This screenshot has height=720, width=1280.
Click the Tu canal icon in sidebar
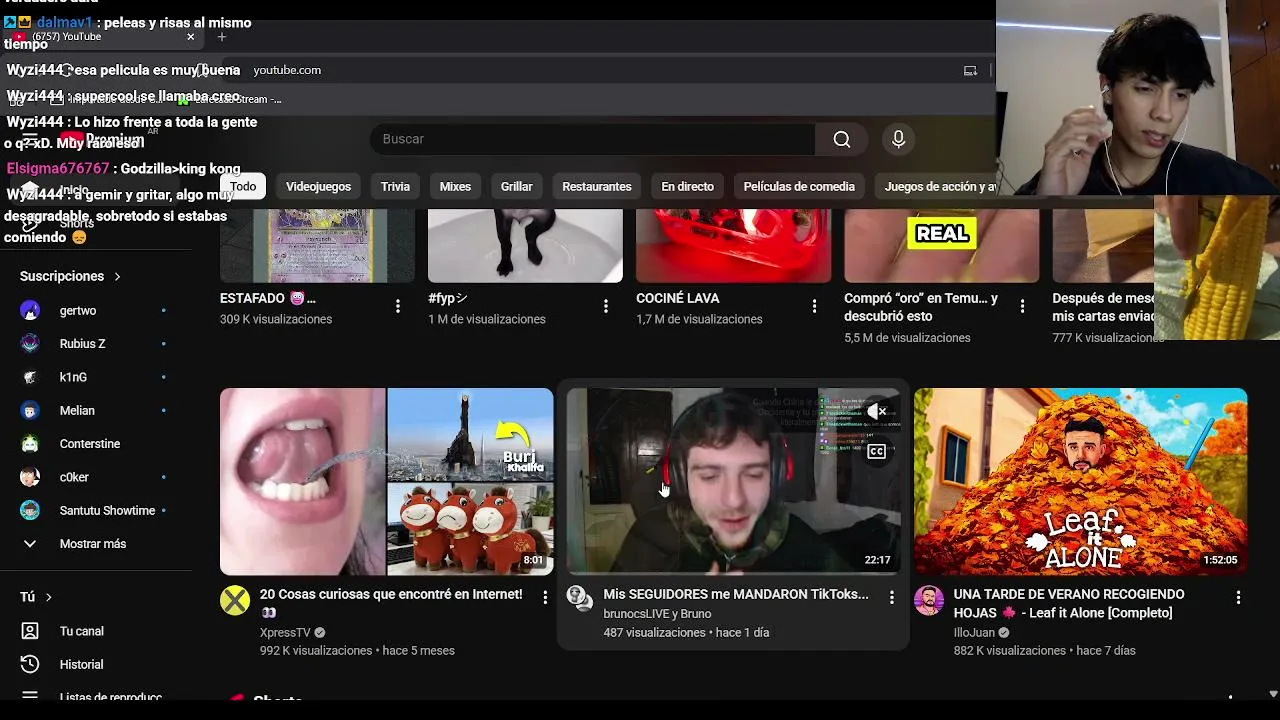30,631
